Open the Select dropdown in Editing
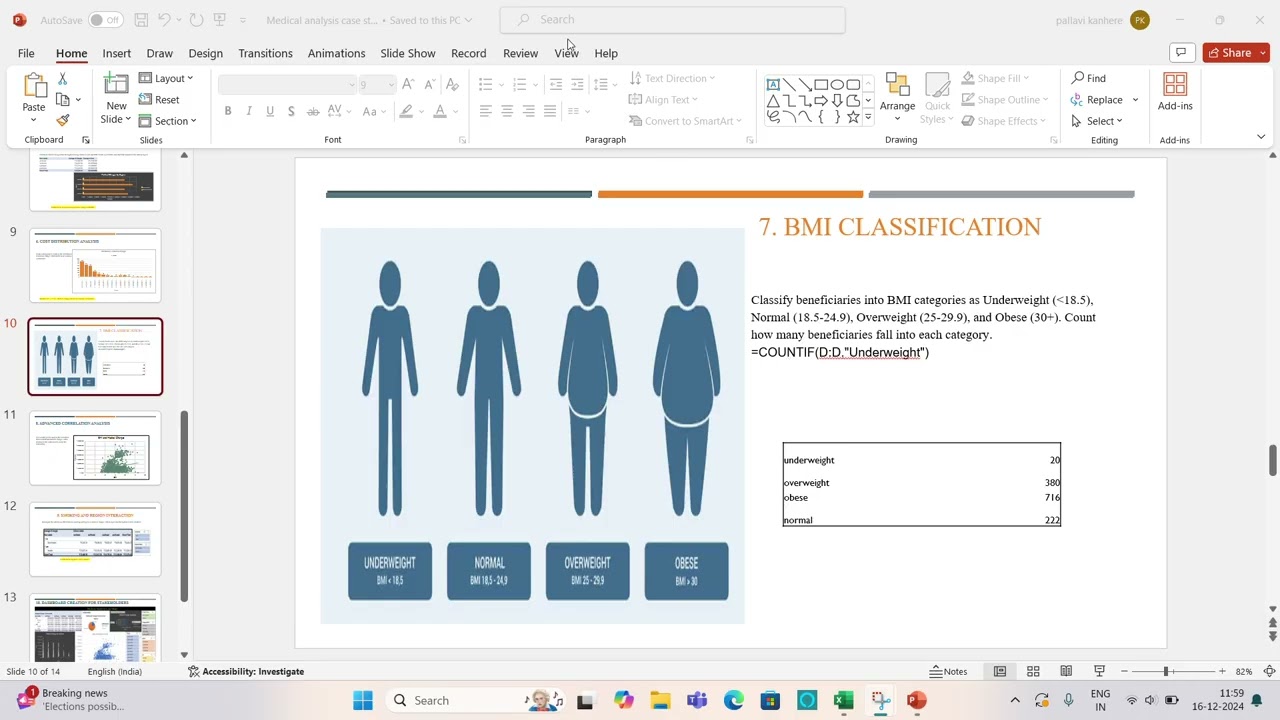Screen dimensions: 1280x720 1096,121
